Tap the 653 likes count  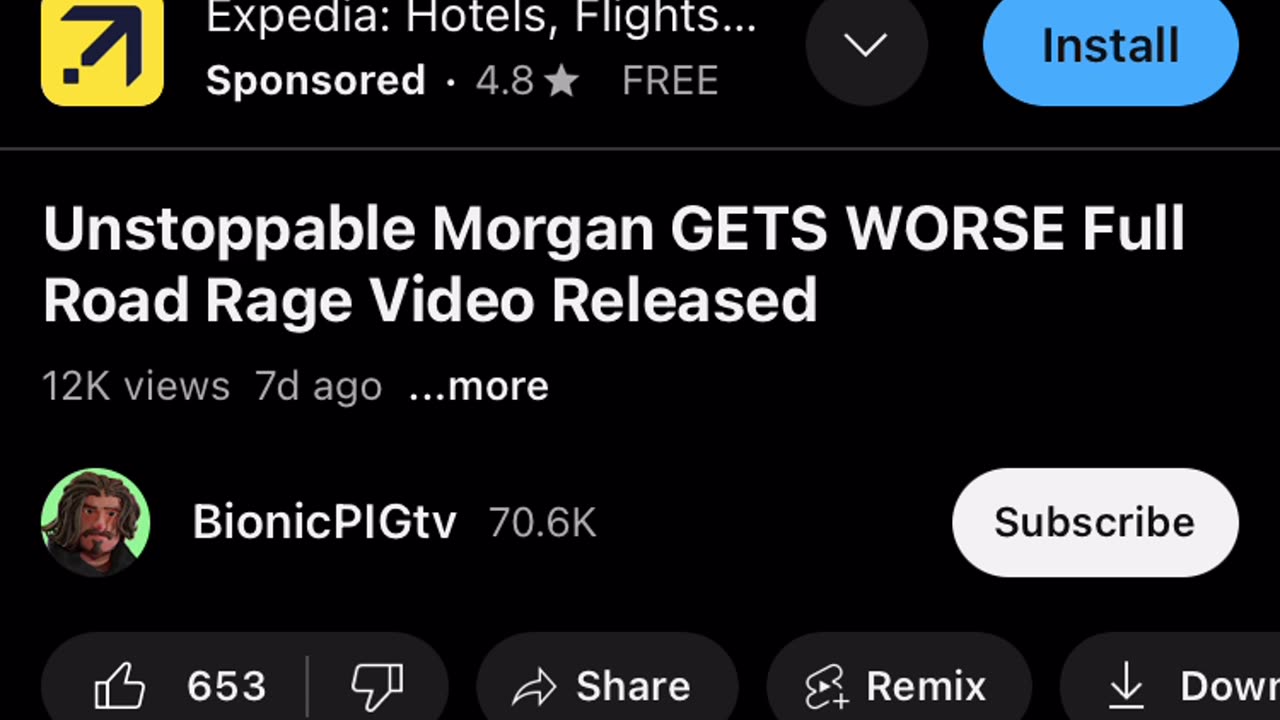(227, 687)
